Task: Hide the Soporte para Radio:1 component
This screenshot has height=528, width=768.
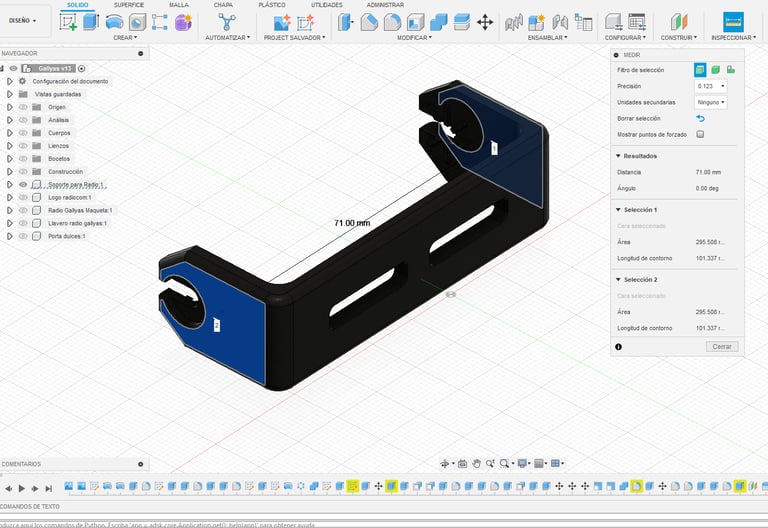Action: pyautogui.click(x=22, y=185)
